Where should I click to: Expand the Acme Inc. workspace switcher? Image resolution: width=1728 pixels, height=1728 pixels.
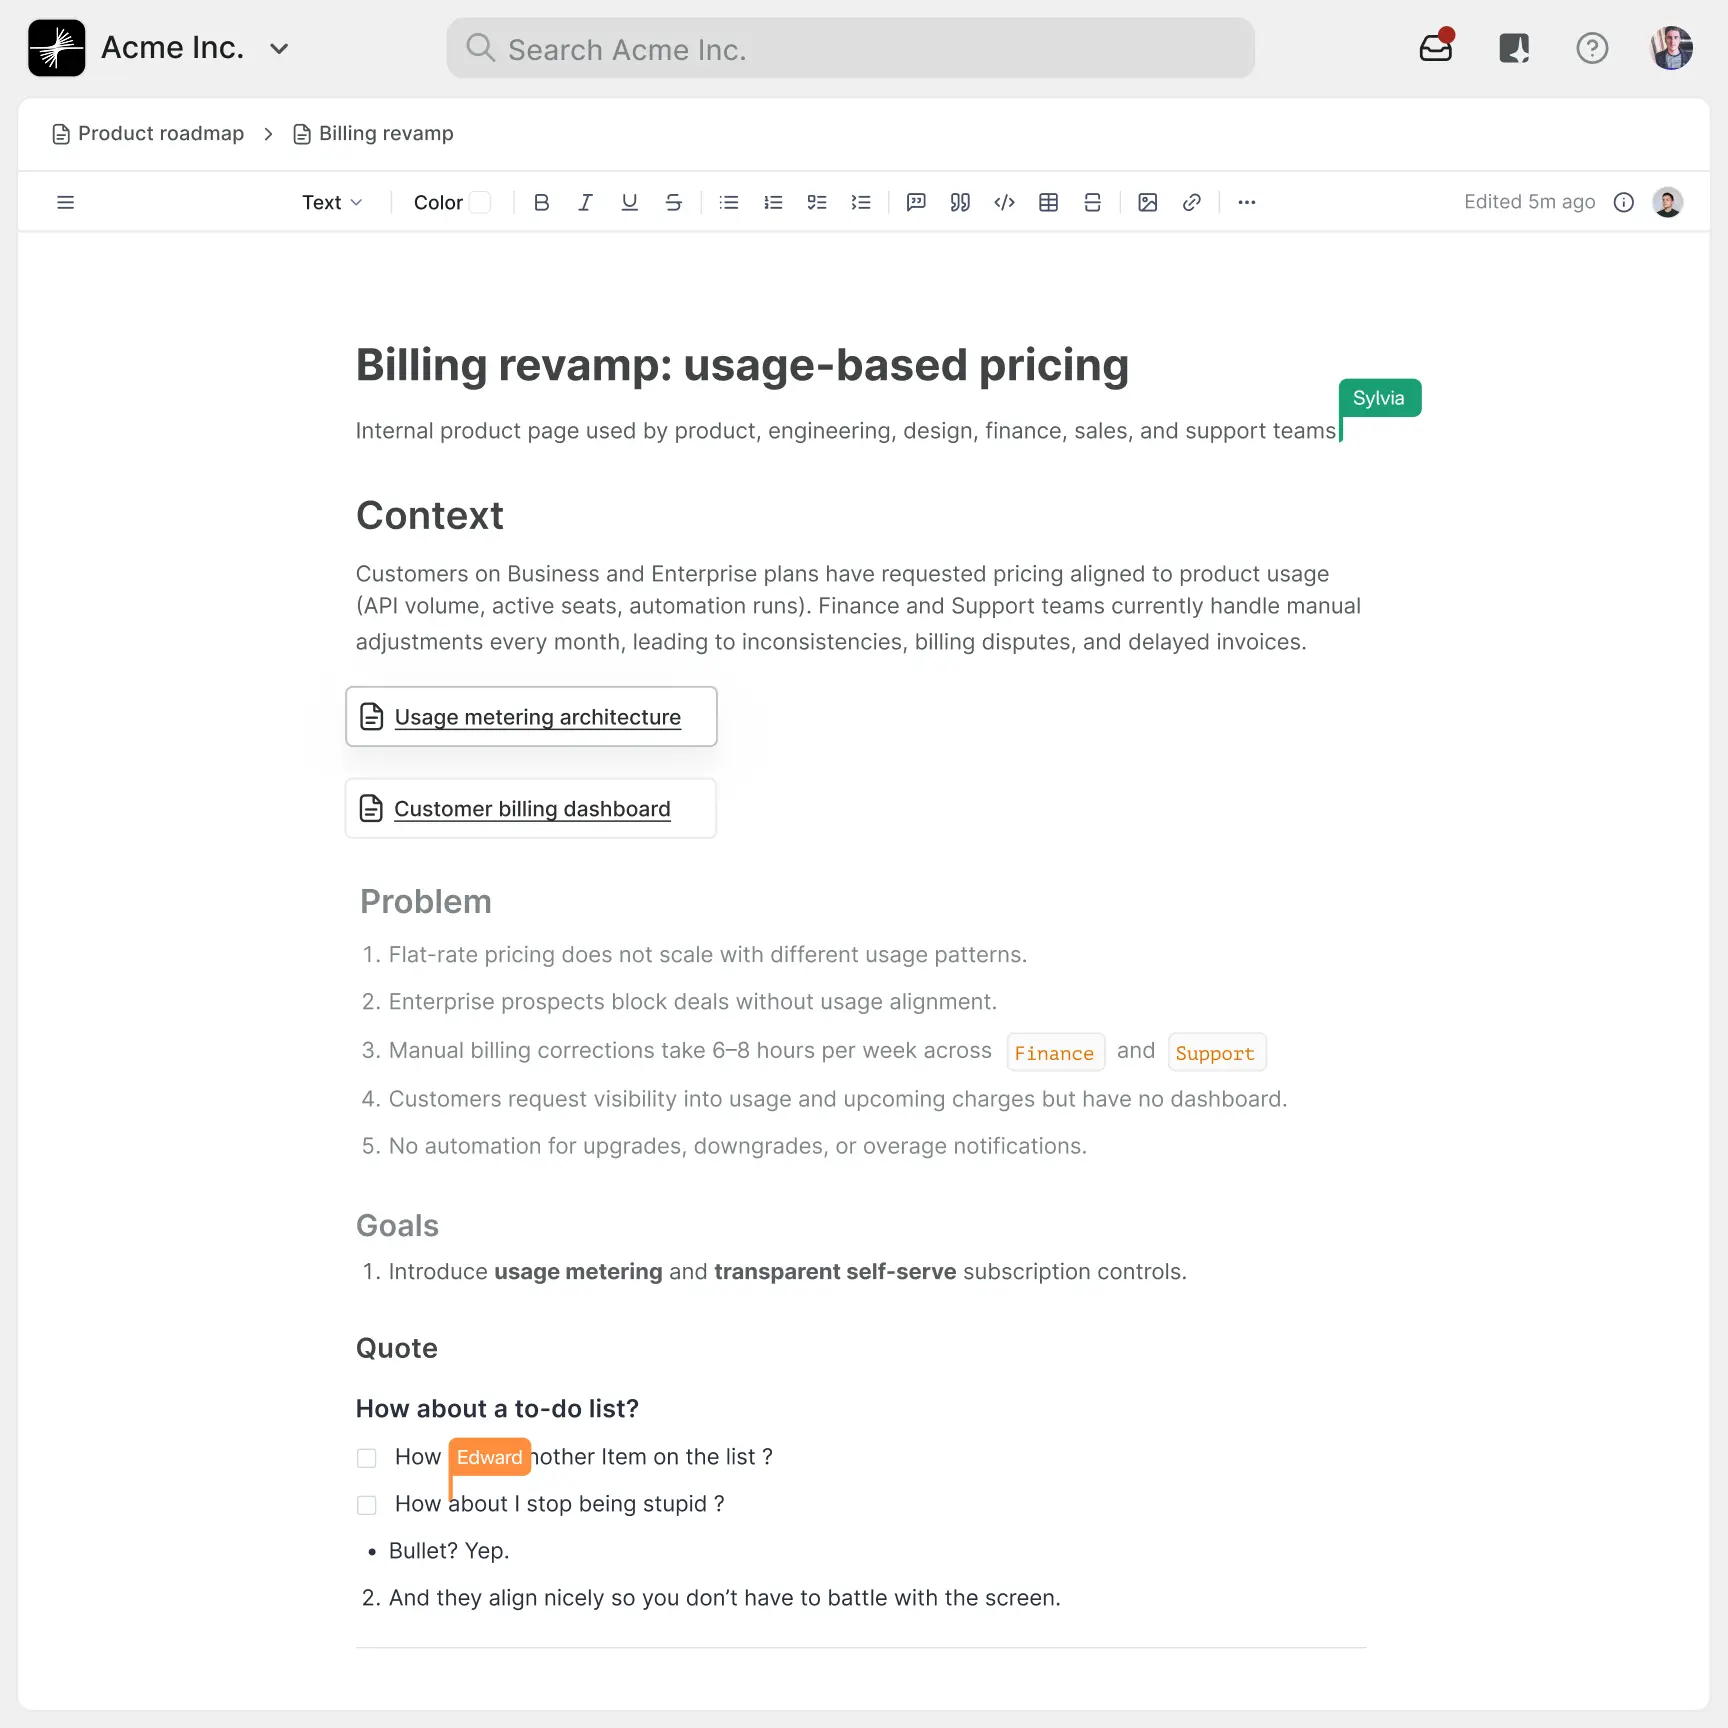[279, 47]
